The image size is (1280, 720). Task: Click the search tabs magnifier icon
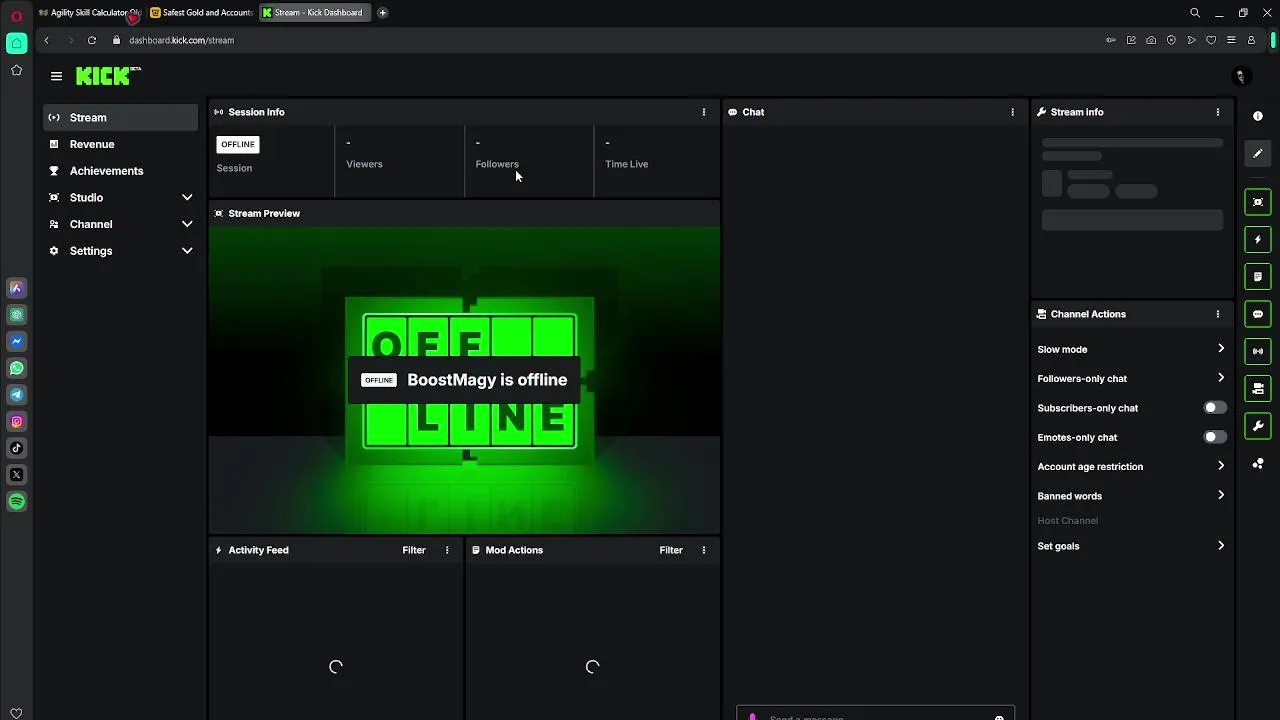coord(1195,13)
